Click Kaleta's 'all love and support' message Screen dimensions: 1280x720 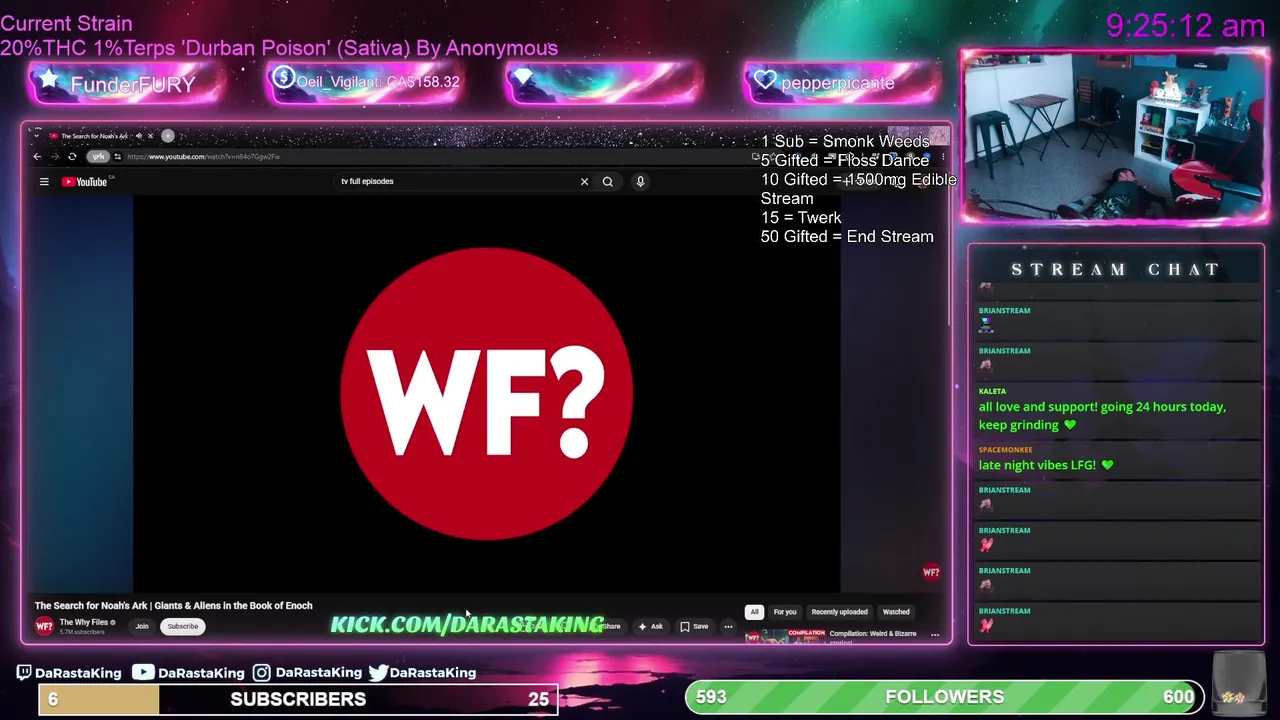[x=1102, y=416]
